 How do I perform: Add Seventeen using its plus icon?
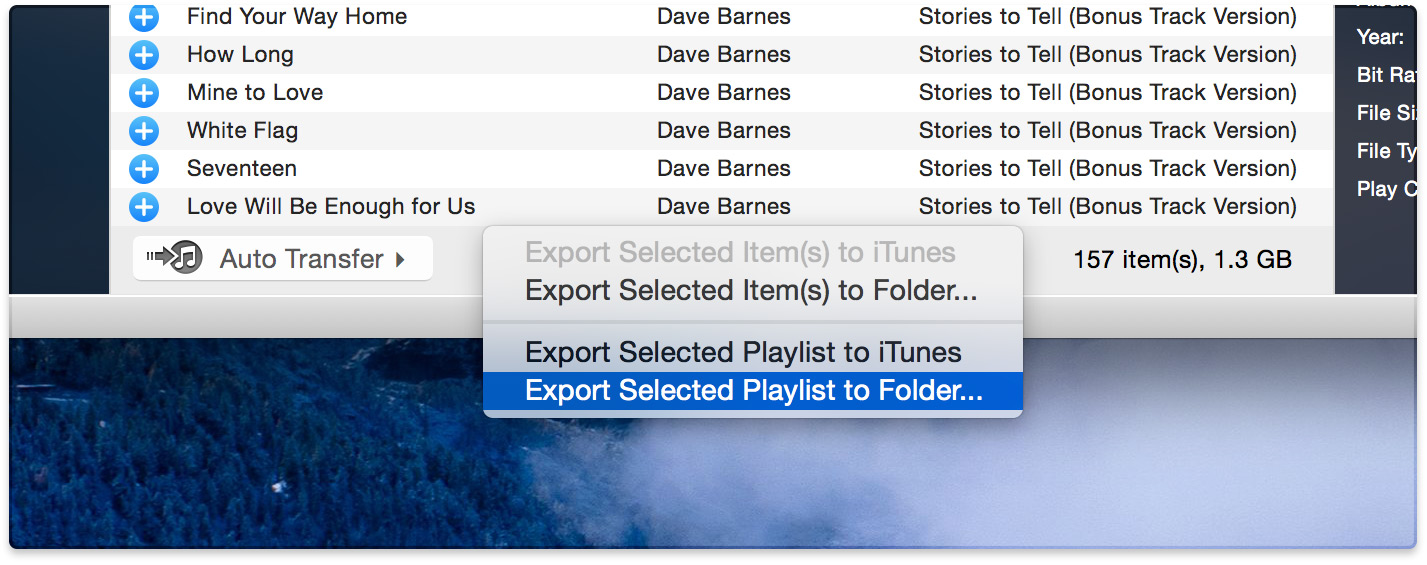pyautogui.click(x=144, y=169)
